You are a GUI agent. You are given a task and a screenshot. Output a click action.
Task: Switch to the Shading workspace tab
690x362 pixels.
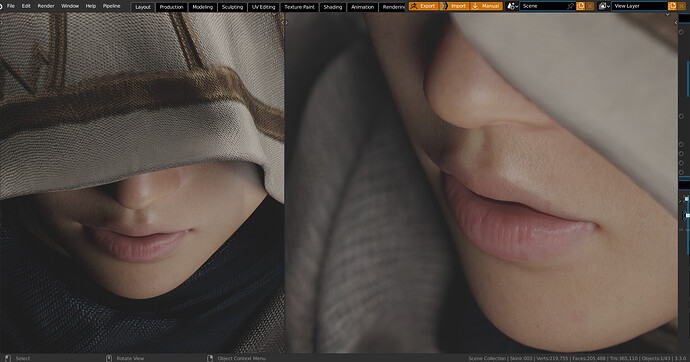[x=333, y=7]
